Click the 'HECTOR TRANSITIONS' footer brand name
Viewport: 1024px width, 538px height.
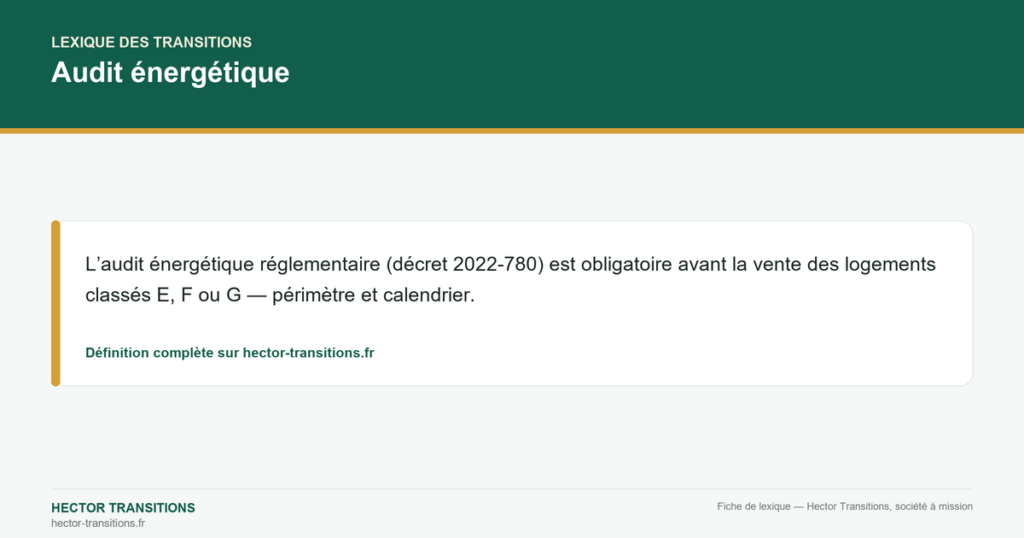click(123, 508)
